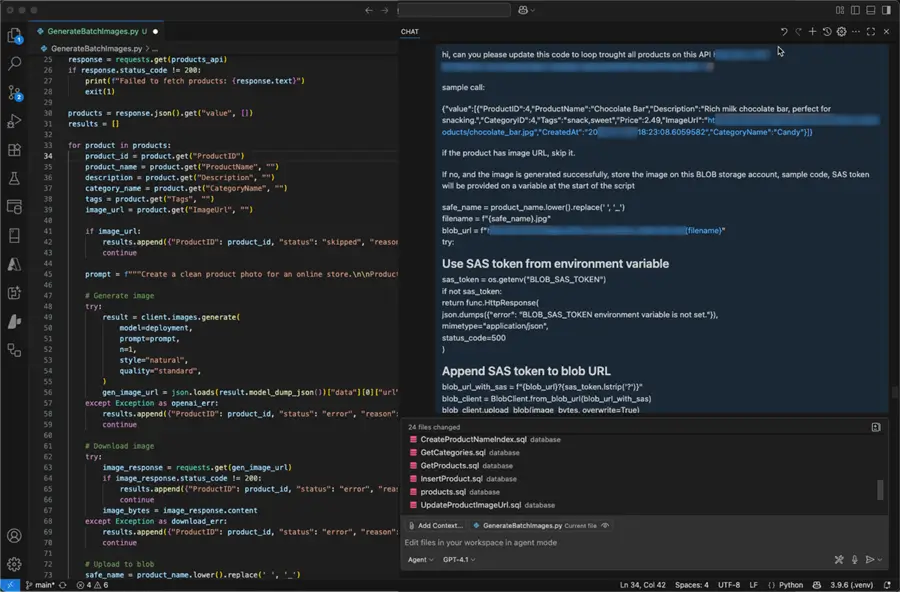Open the Run and Debug view
The image size is (900, 592).
(x=14, y=121)
